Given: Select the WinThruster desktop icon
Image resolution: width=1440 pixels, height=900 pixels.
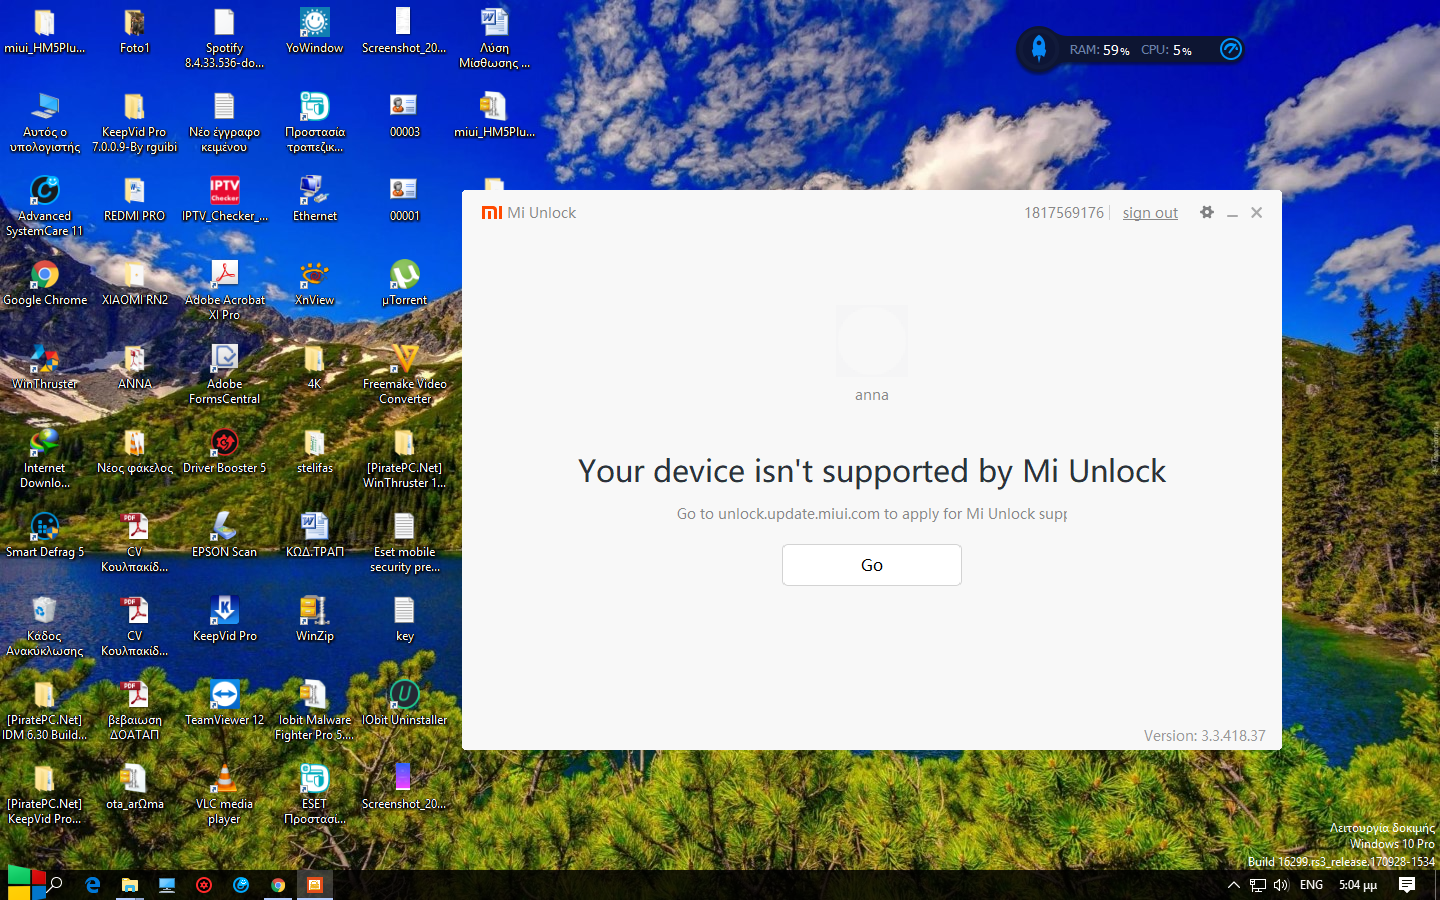Looking at the screenshot, I should tap(45, 367).
